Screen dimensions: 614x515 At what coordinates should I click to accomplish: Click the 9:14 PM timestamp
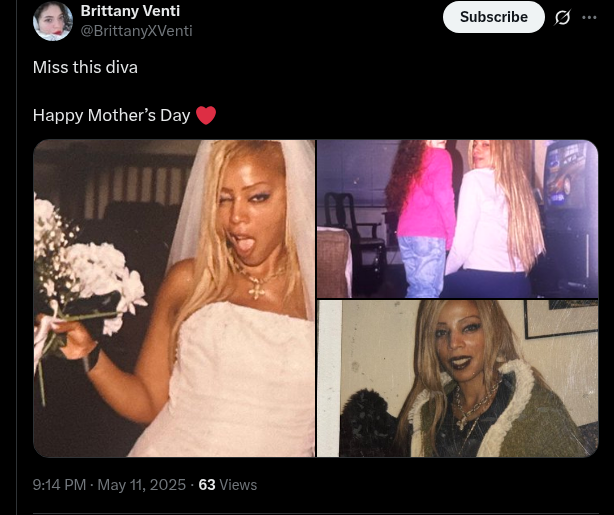59,485
